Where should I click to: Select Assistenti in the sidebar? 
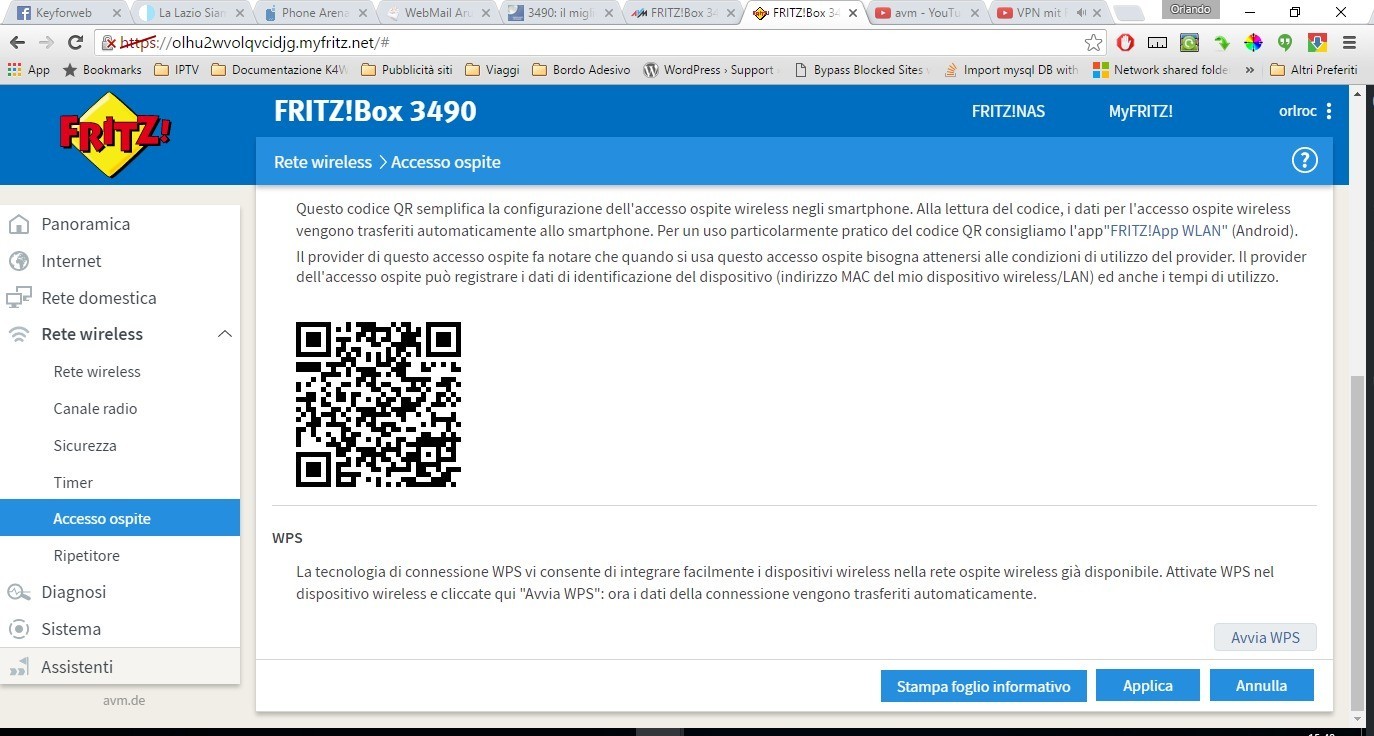[77, 667]
